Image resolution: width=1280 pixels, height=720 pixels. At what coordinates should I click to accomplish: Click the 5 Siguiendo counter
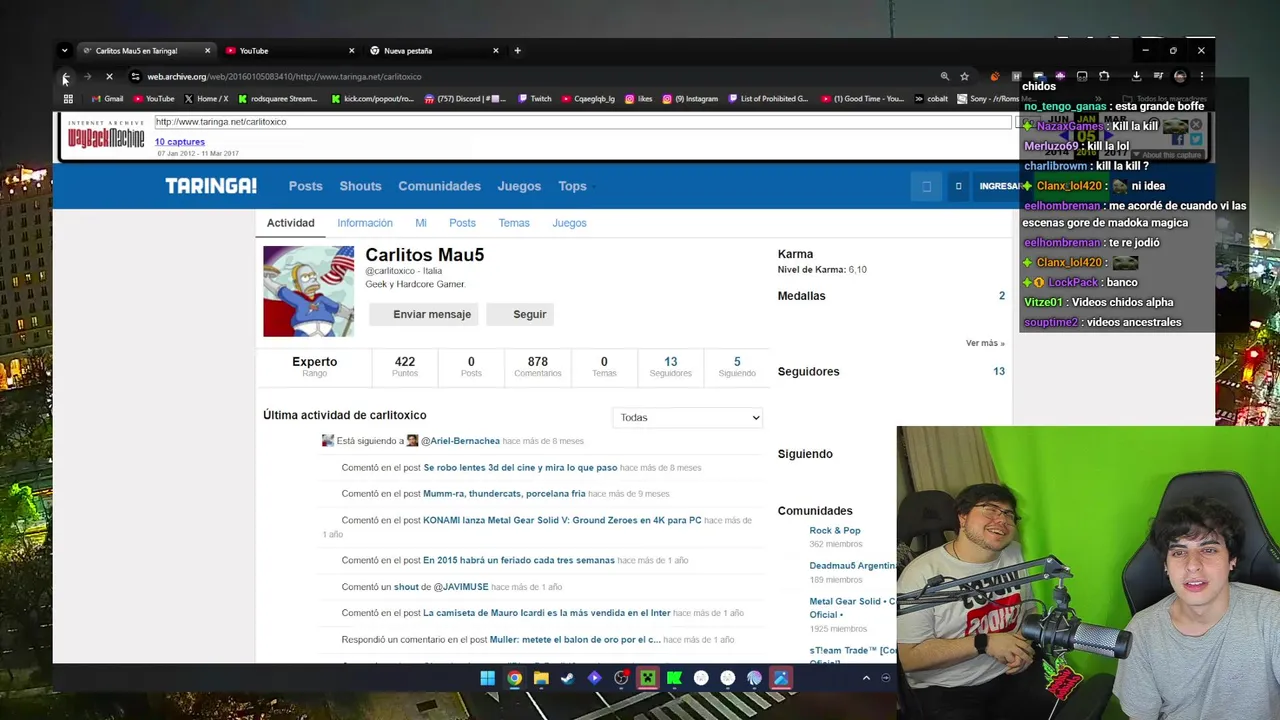point(737,366)
